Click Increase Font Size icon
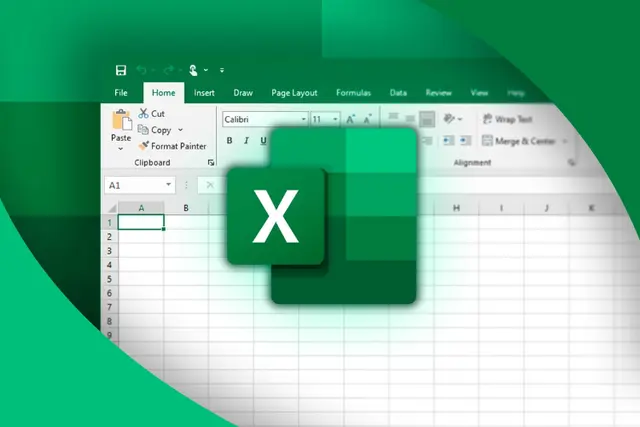640x427 pixels. click(x=350, y=119)
